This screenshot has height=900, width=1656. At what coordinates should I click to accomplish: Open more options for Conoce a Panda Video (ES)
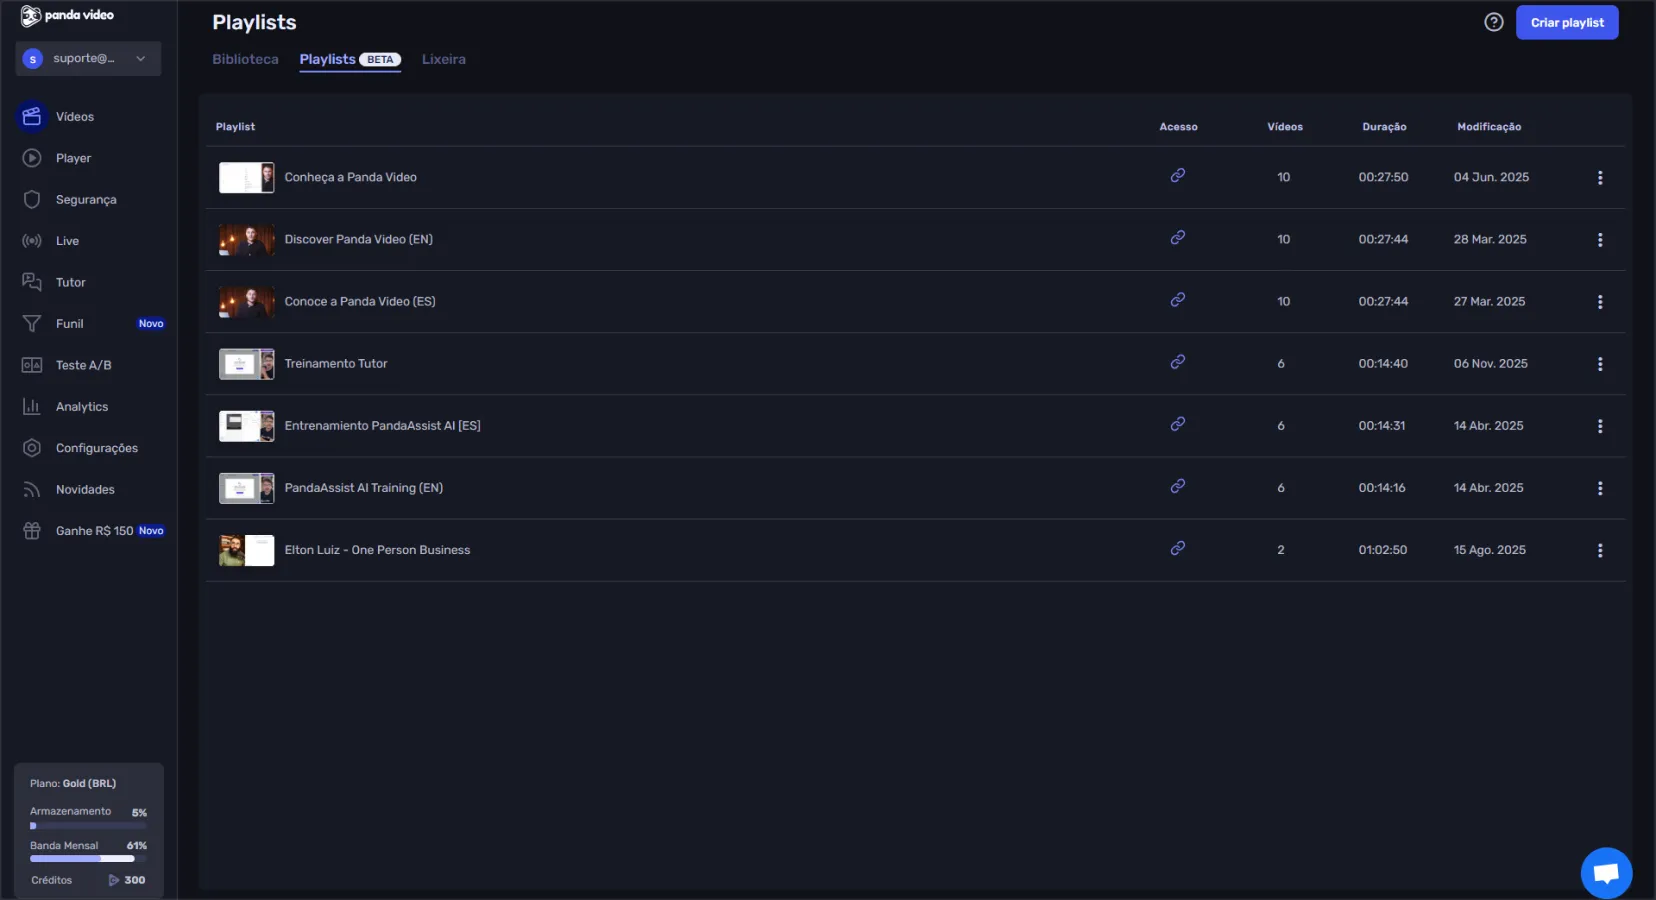(1600, 302)
